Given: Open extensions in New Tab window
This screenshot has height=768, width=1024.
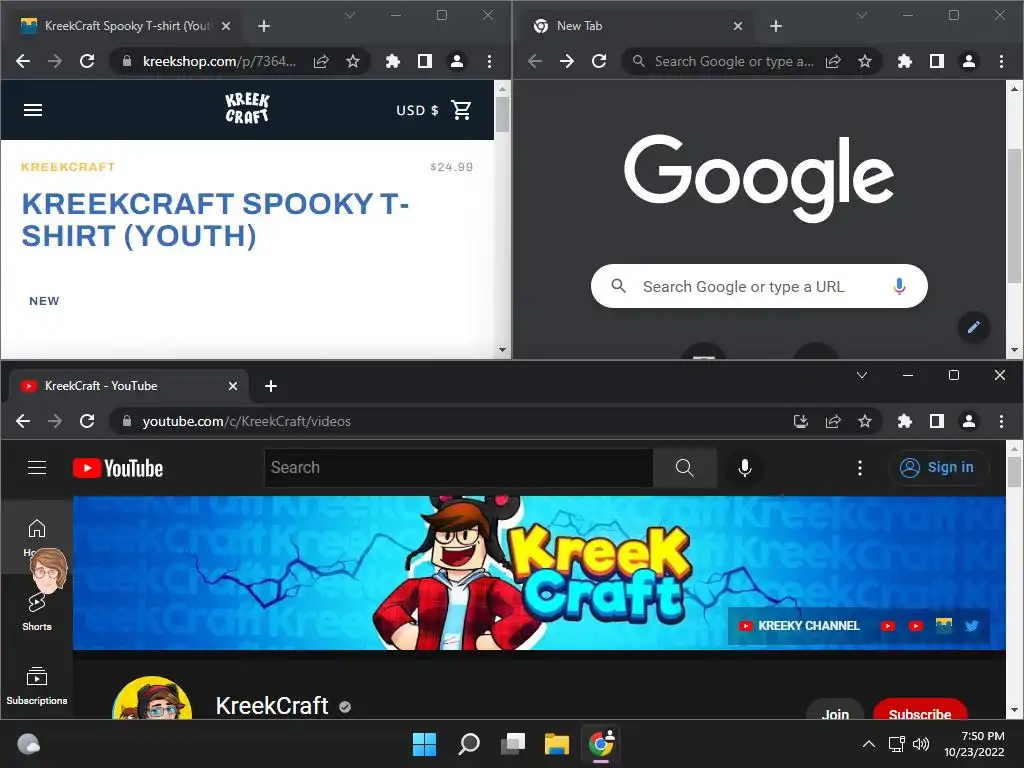Looking at the screenshot, I should click(x=904, y=61).
